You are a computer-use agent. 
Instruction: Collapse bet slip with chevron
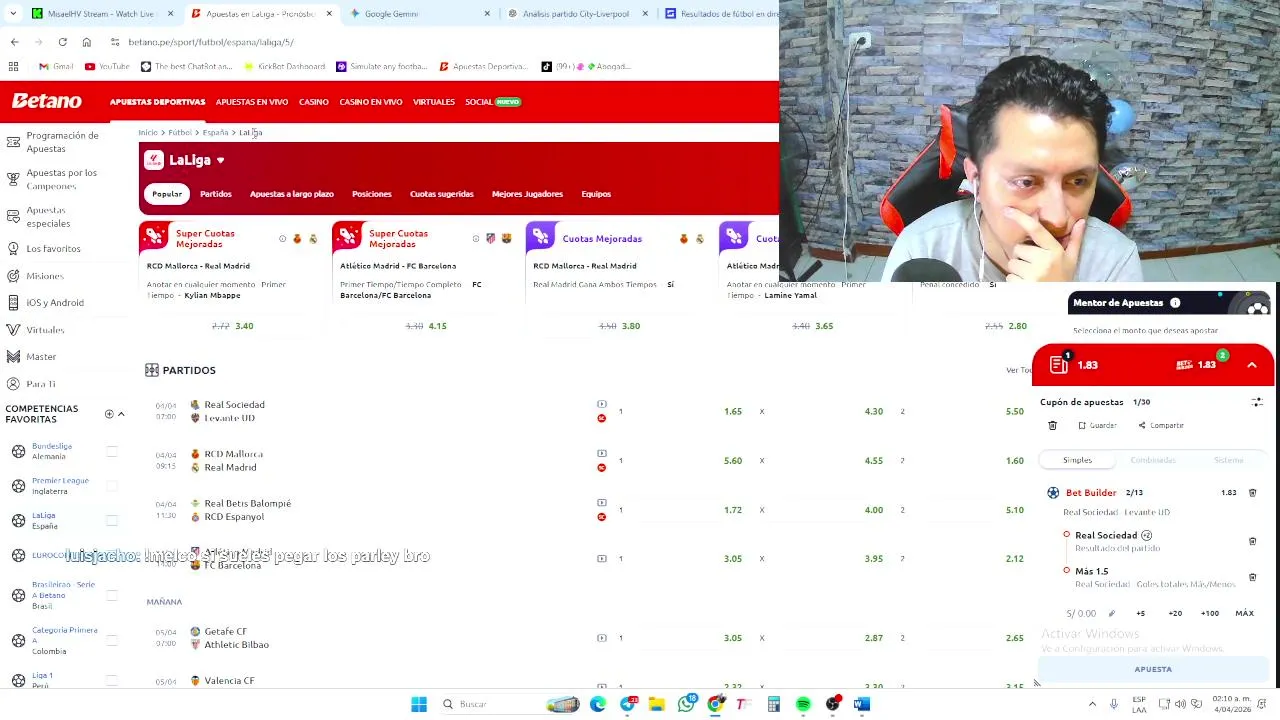1252,365
